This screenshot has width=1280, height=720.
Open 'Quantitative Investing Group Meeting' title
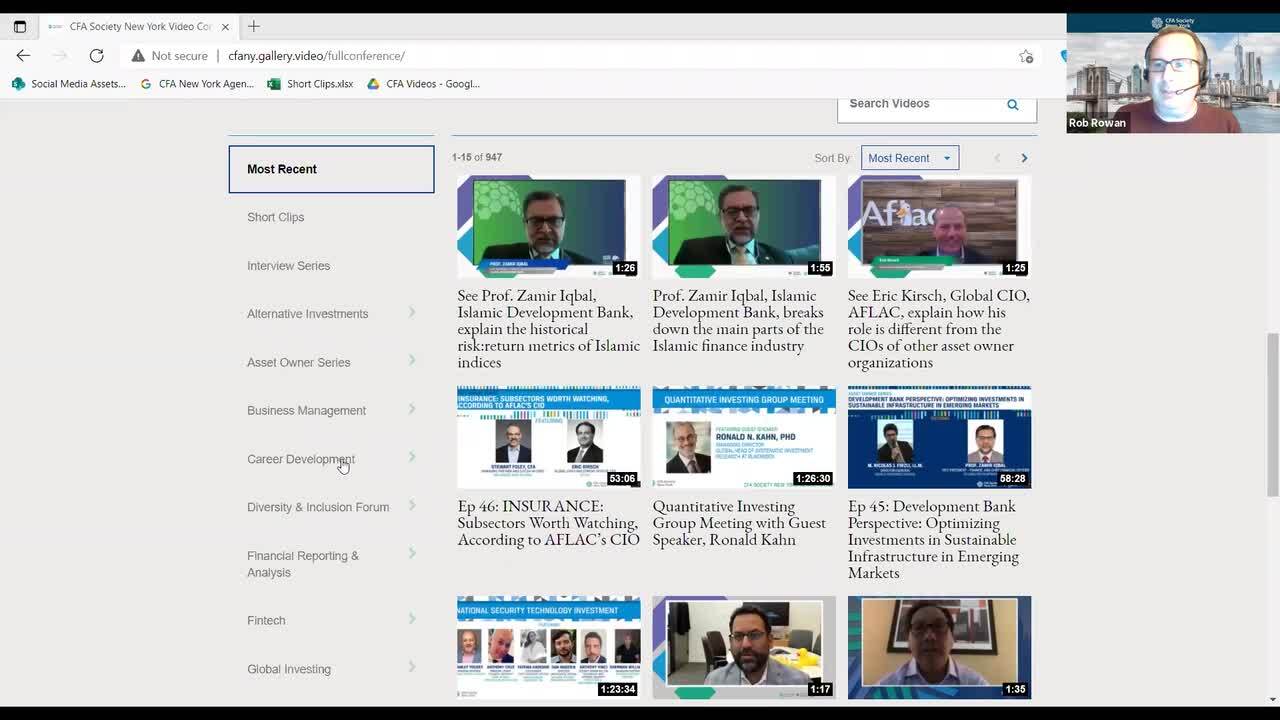739,523
